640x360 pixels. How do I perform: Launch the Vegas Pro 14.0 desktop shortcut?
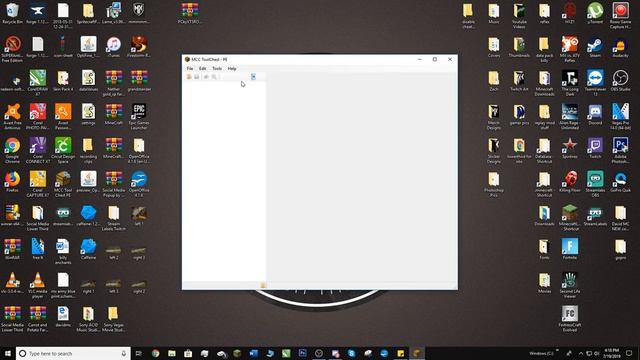[620, 117]
